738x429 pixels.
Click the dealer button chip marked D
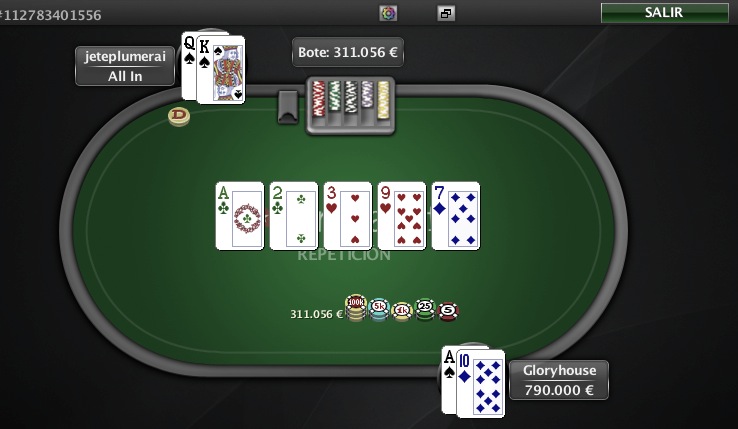[179, 116]
